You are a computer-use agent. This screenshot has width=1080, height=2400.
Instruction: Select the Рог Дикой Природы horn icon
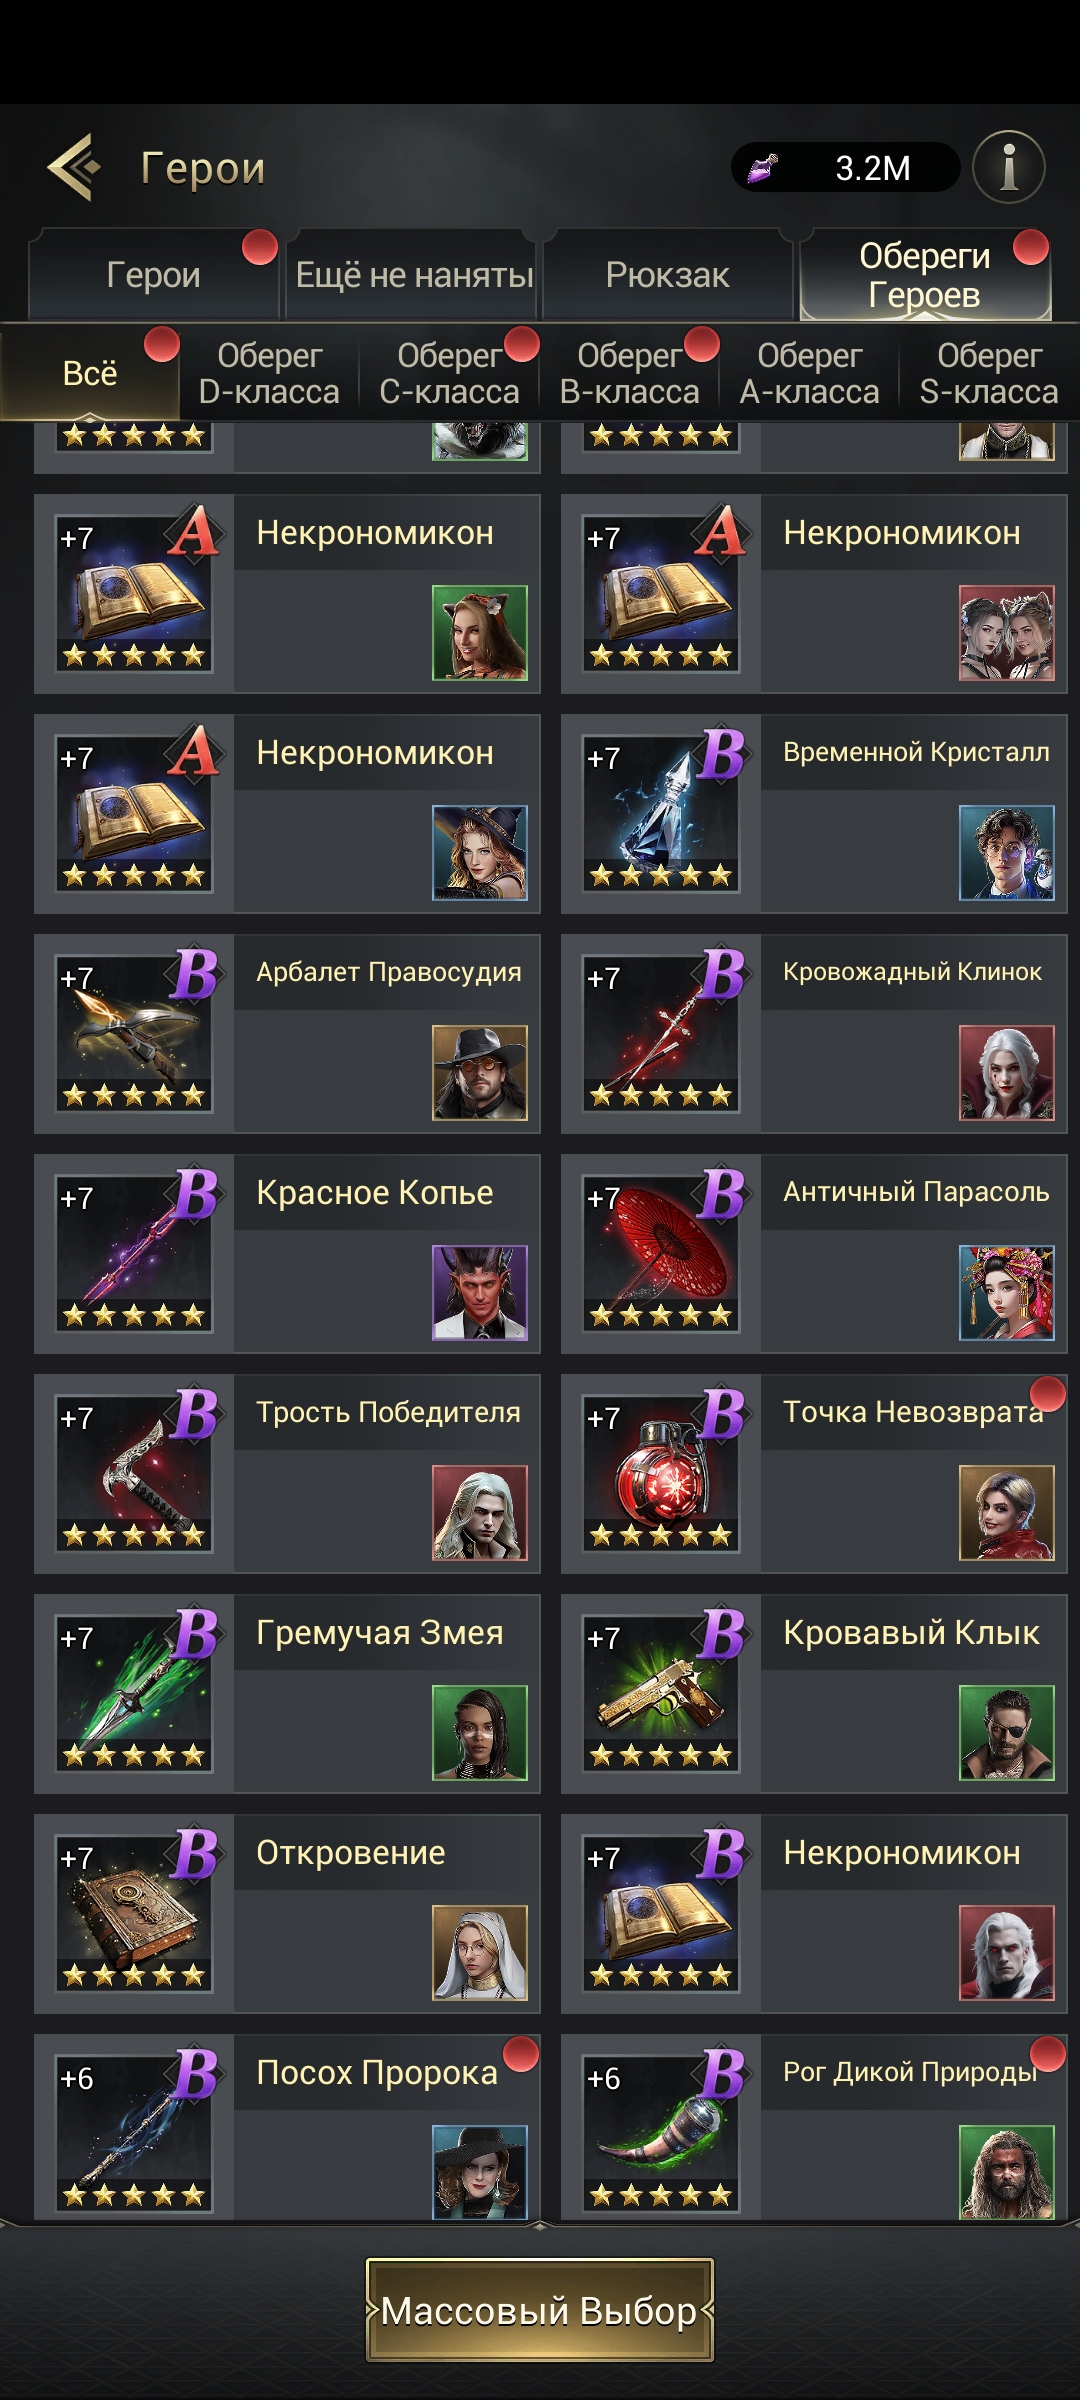pos(662,2133)
